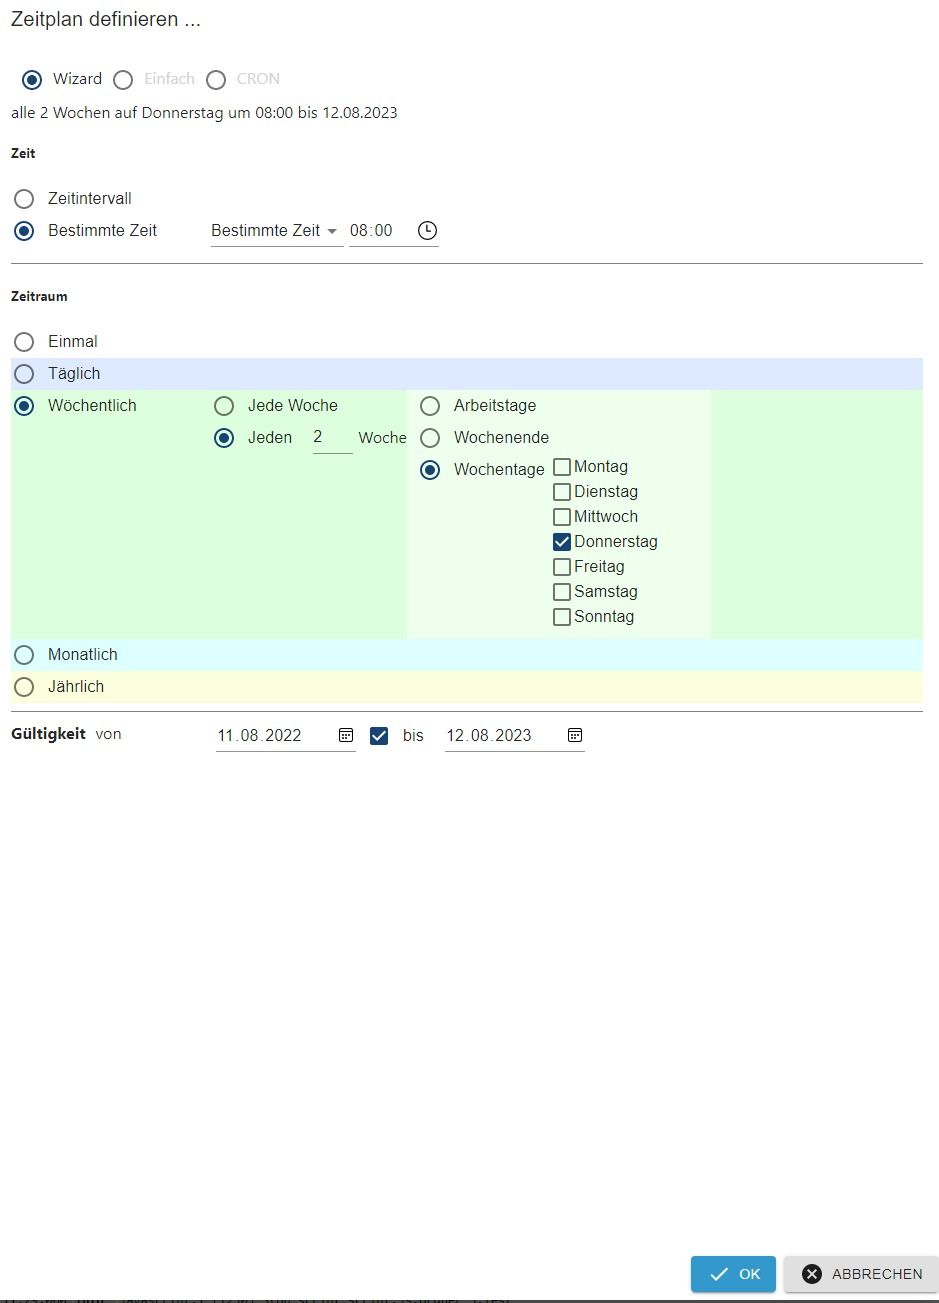Select the Arbeitstage option
Image resolution: width=939 pixels, height=1303 pixels.
point(430,406)
